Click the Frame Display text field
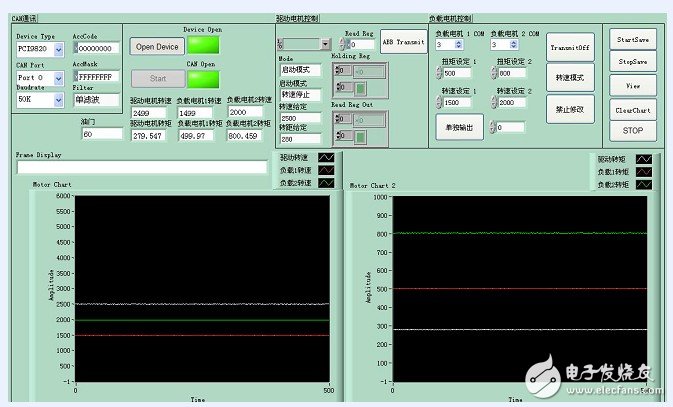 coord(142,167)
